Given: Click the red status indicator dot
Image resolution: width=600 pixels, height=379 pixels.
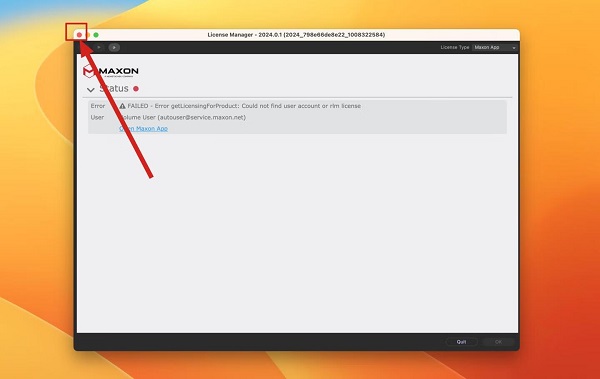Looking at the screenshot, I should coord(136,89).
